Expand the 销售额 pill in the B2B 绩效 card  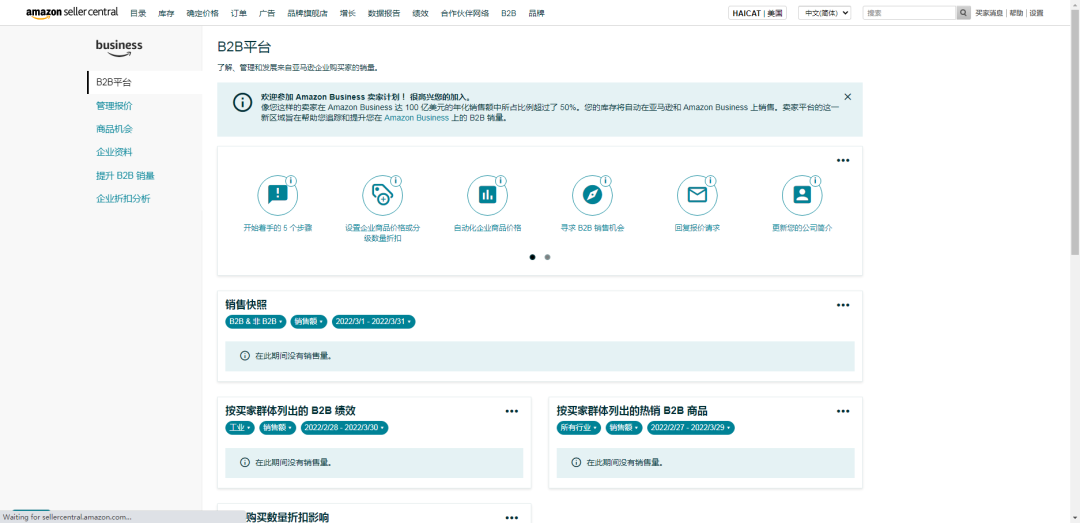click(278, 428)
